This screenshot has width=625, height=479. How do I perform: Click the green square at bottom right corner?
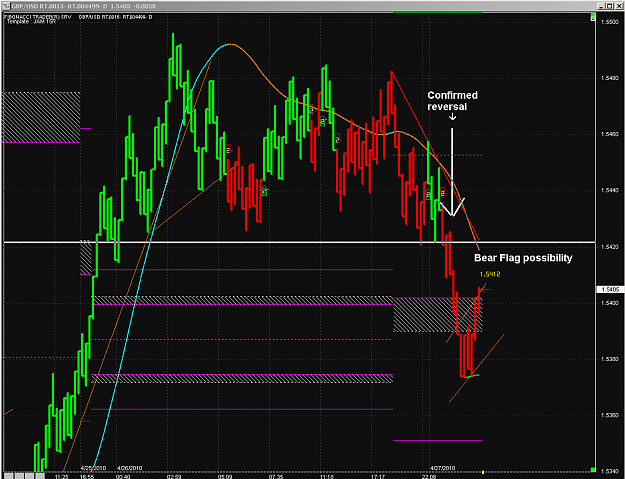tap(593, 470)
